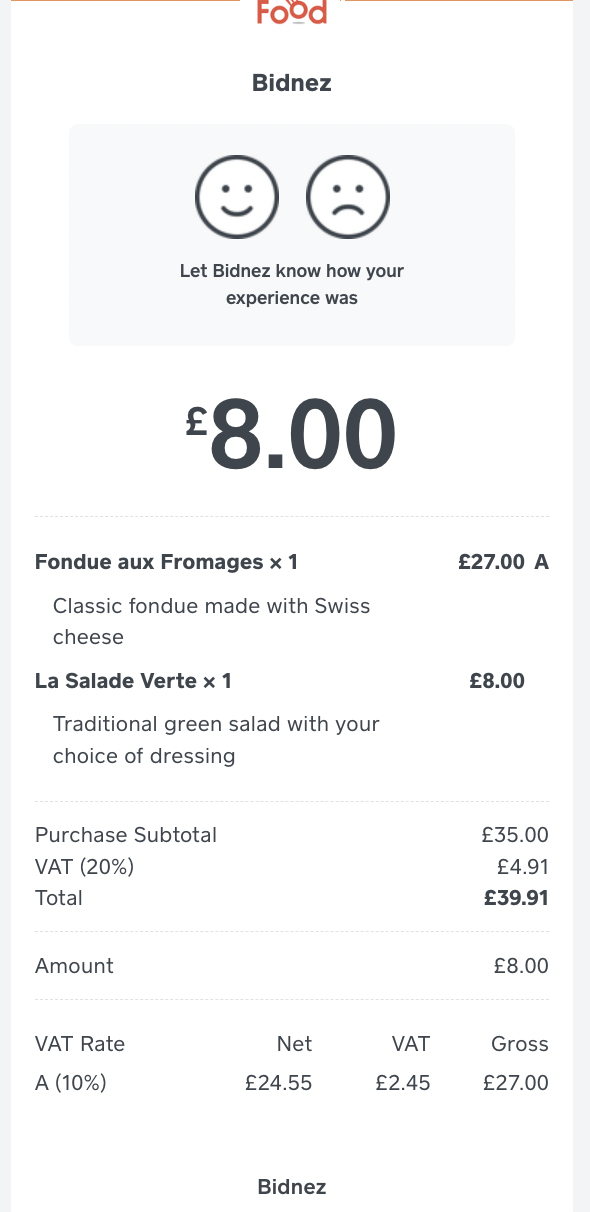Click the Total £39.91 value
The height and width of the screenshot is (1212, 590).
tap(516, 898)
